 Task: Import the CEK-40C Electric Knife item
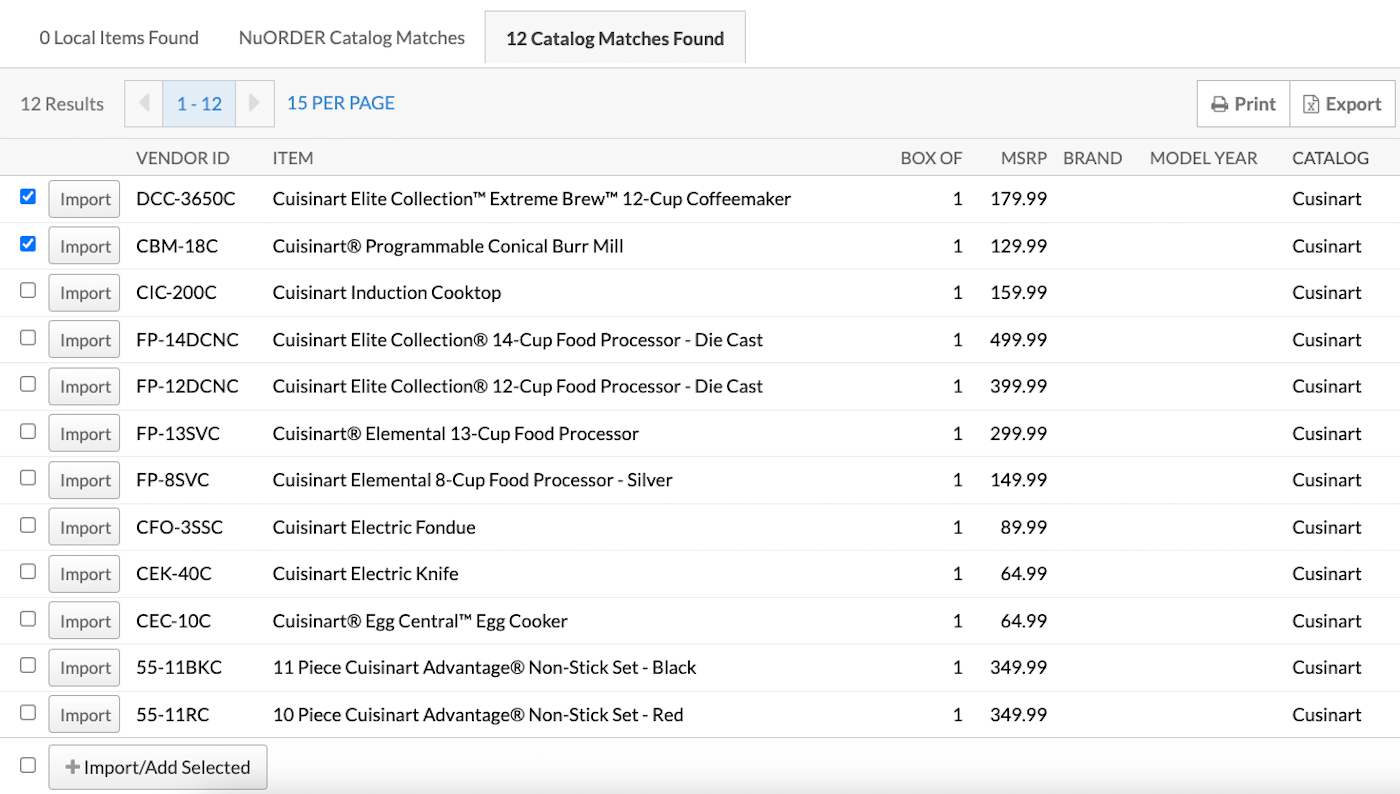click(84, 573)
